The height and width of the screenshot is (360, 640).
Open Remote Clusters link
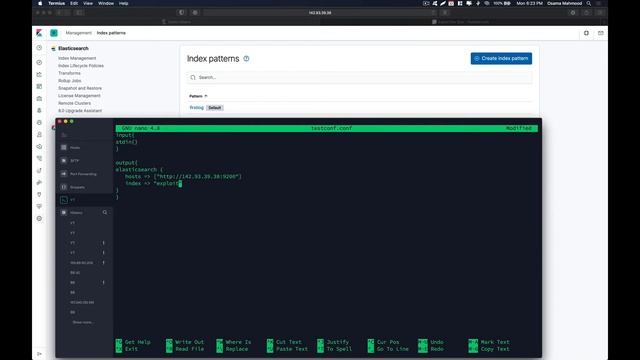pyautogui.click(x=74, y=103)
